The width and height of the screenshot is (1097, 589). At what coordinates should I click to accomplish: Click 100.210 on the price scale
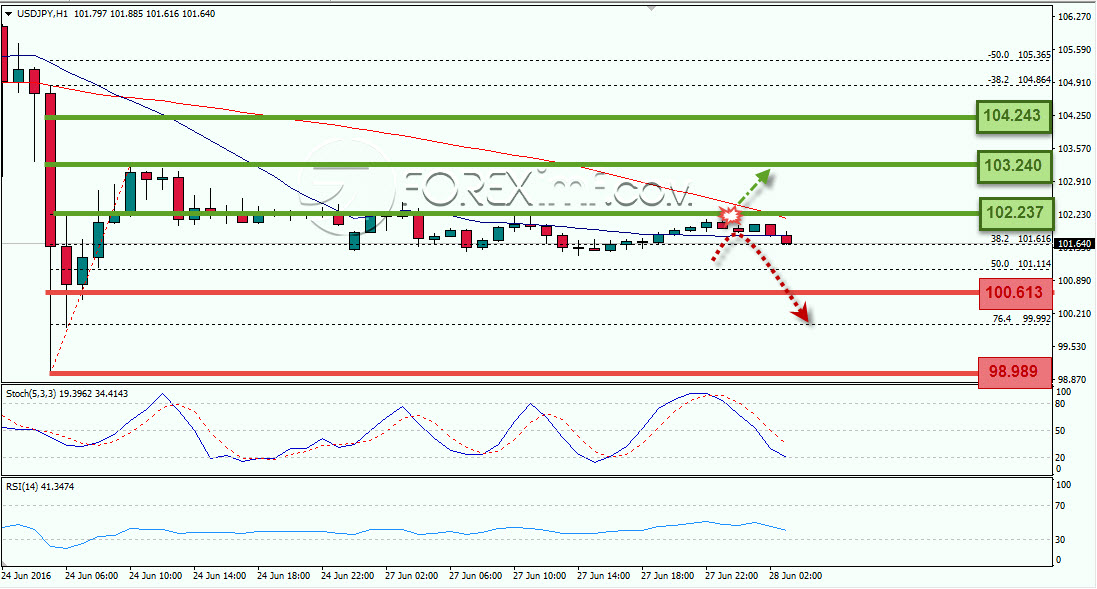point(1075,313)
